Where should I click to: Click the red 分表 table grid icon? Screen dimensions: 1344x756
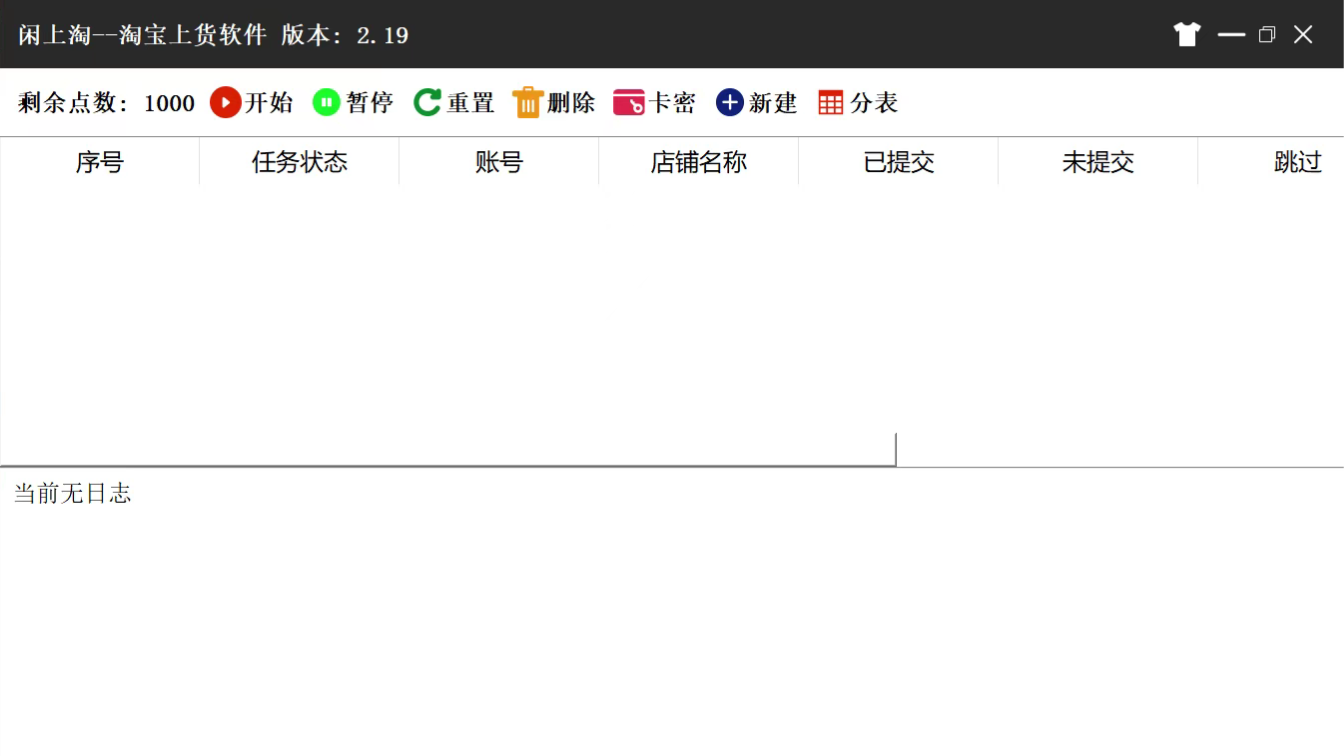point(831,102)
